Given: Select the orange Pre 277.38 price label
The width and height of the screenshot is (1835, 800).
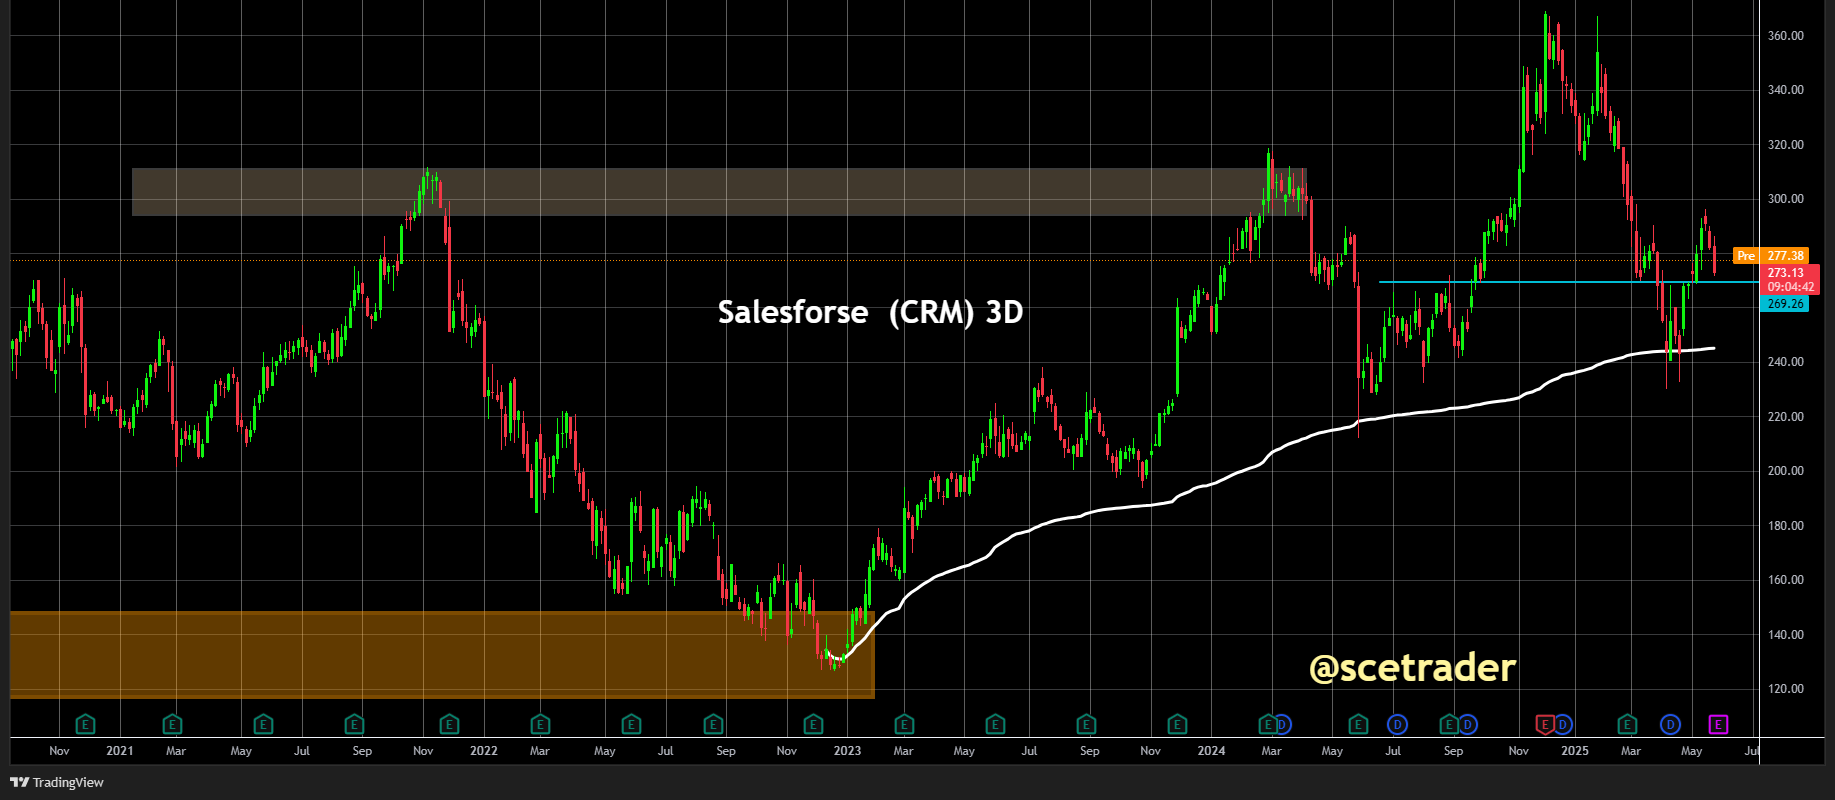Looking at the screenshot, I should point(1771,256).
